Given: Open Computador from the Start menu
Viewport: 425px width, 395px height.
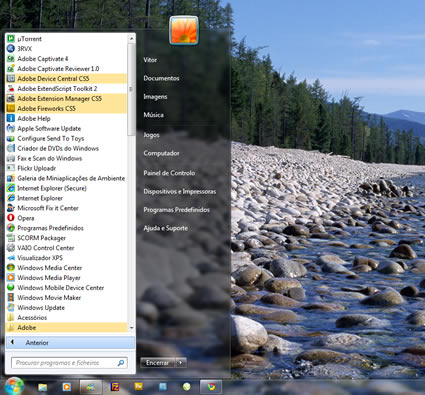Looking at the screenshot, I should (161, 153).
